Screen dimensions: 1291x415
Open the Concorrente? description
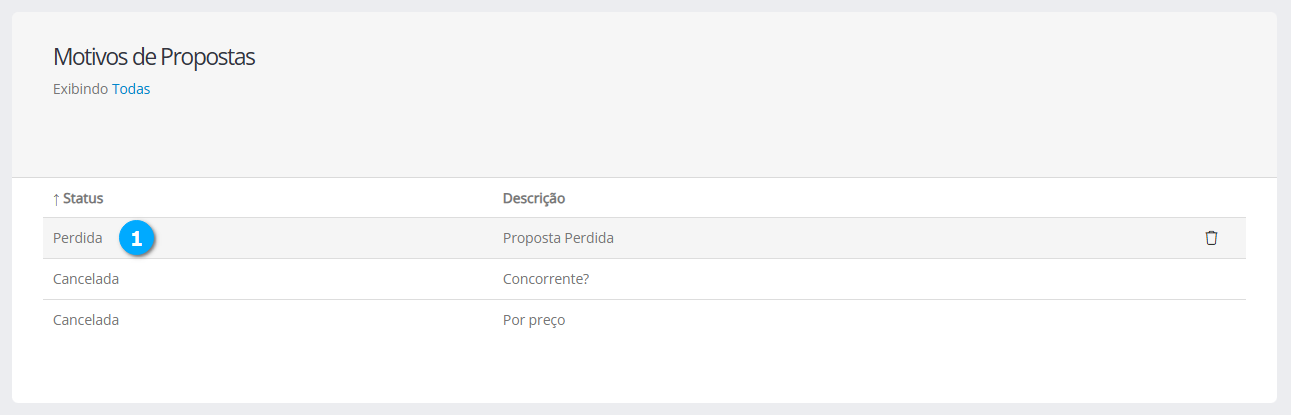click(546, 279)
